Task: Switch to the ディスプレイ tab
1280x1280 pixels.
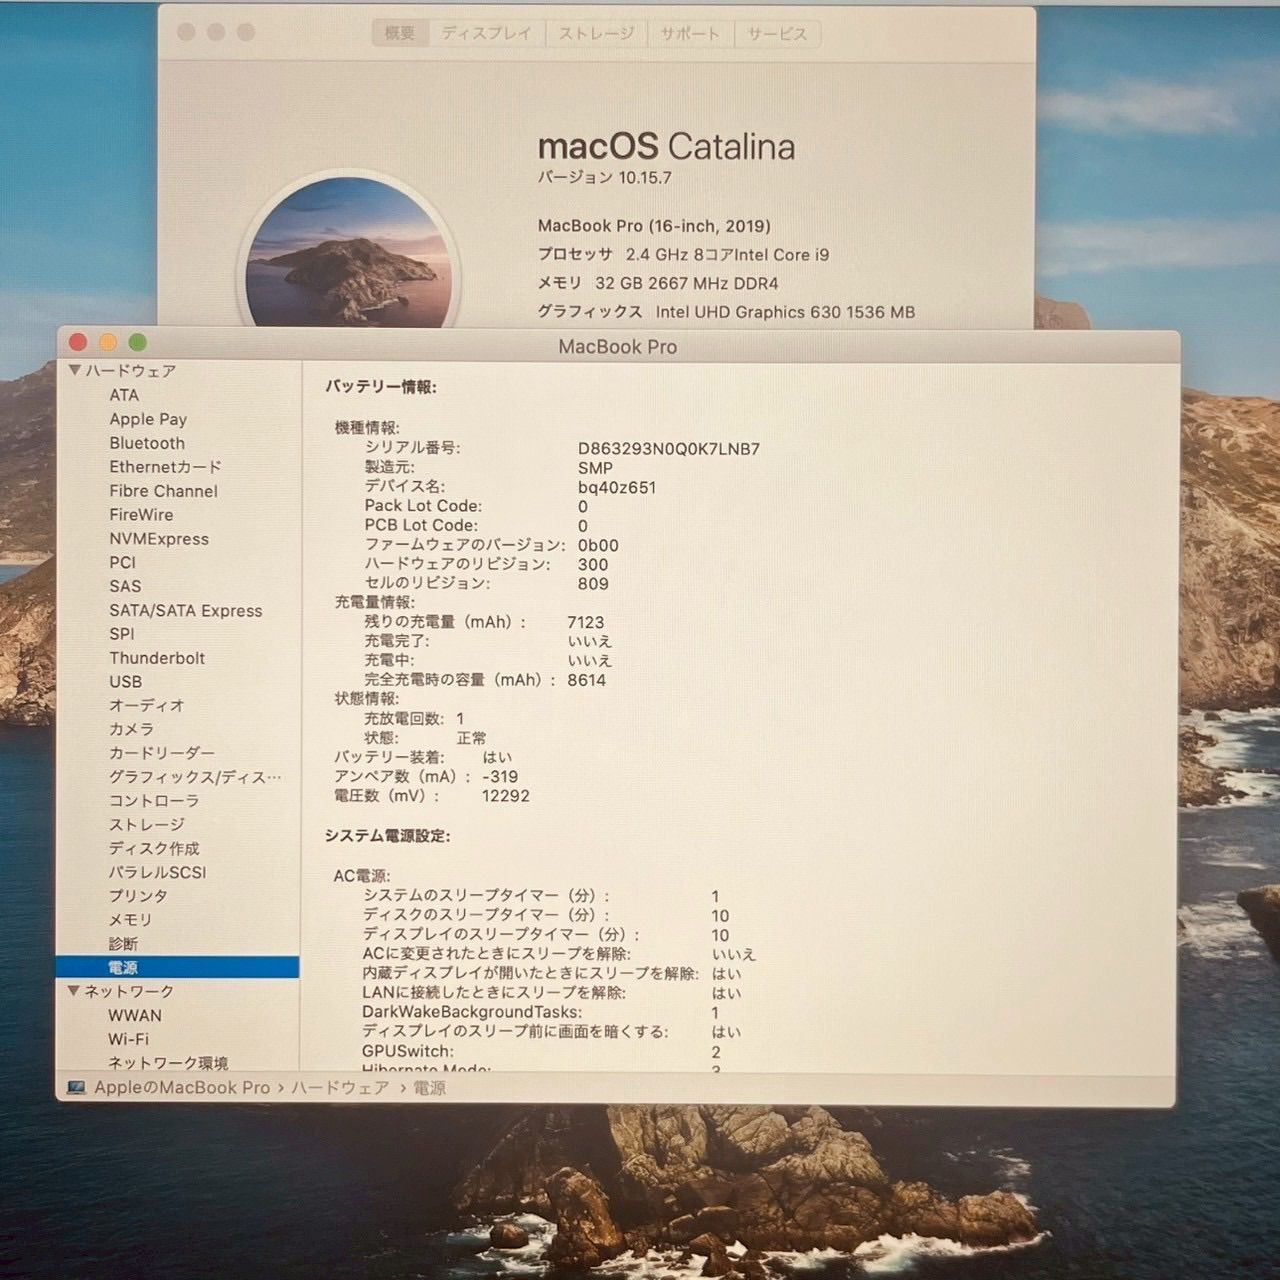Action: [485, 32]
